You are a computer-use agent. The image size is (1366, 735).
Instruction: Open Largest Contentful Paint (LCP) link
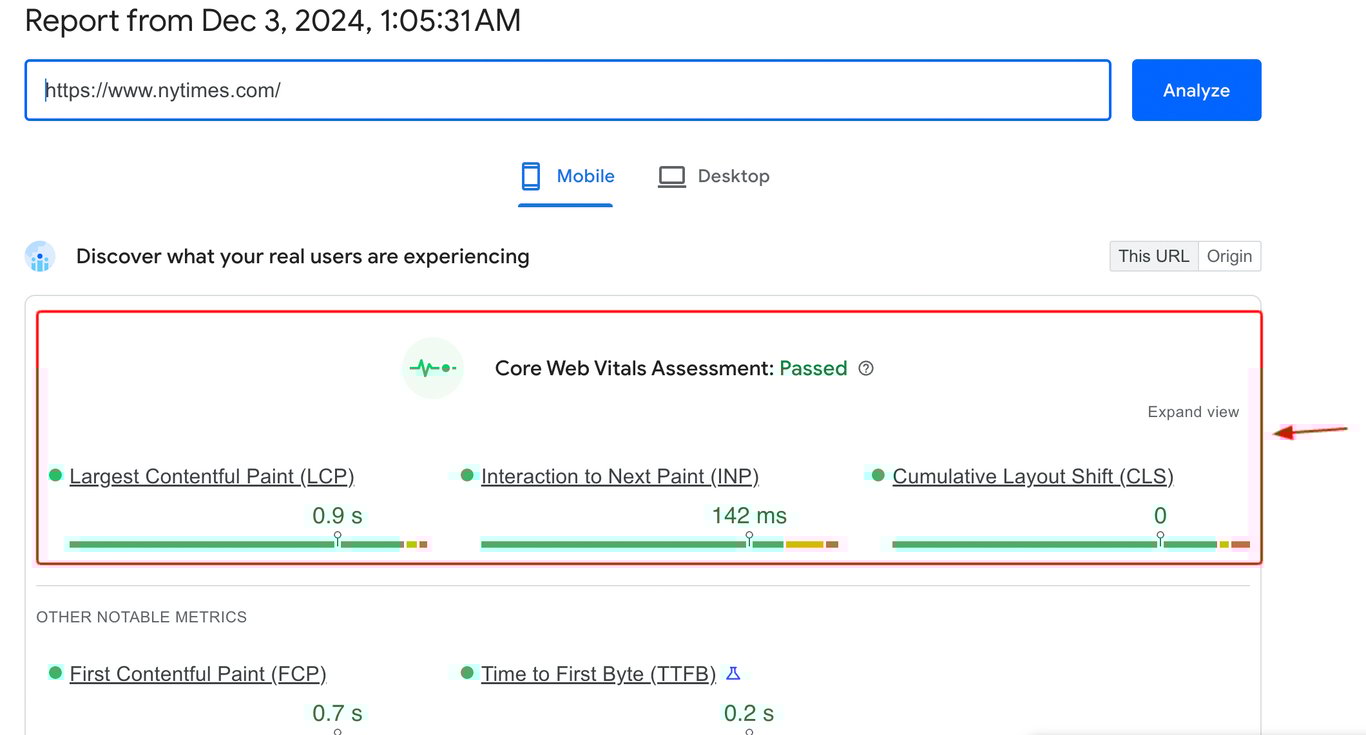click(x=212, y=477)
